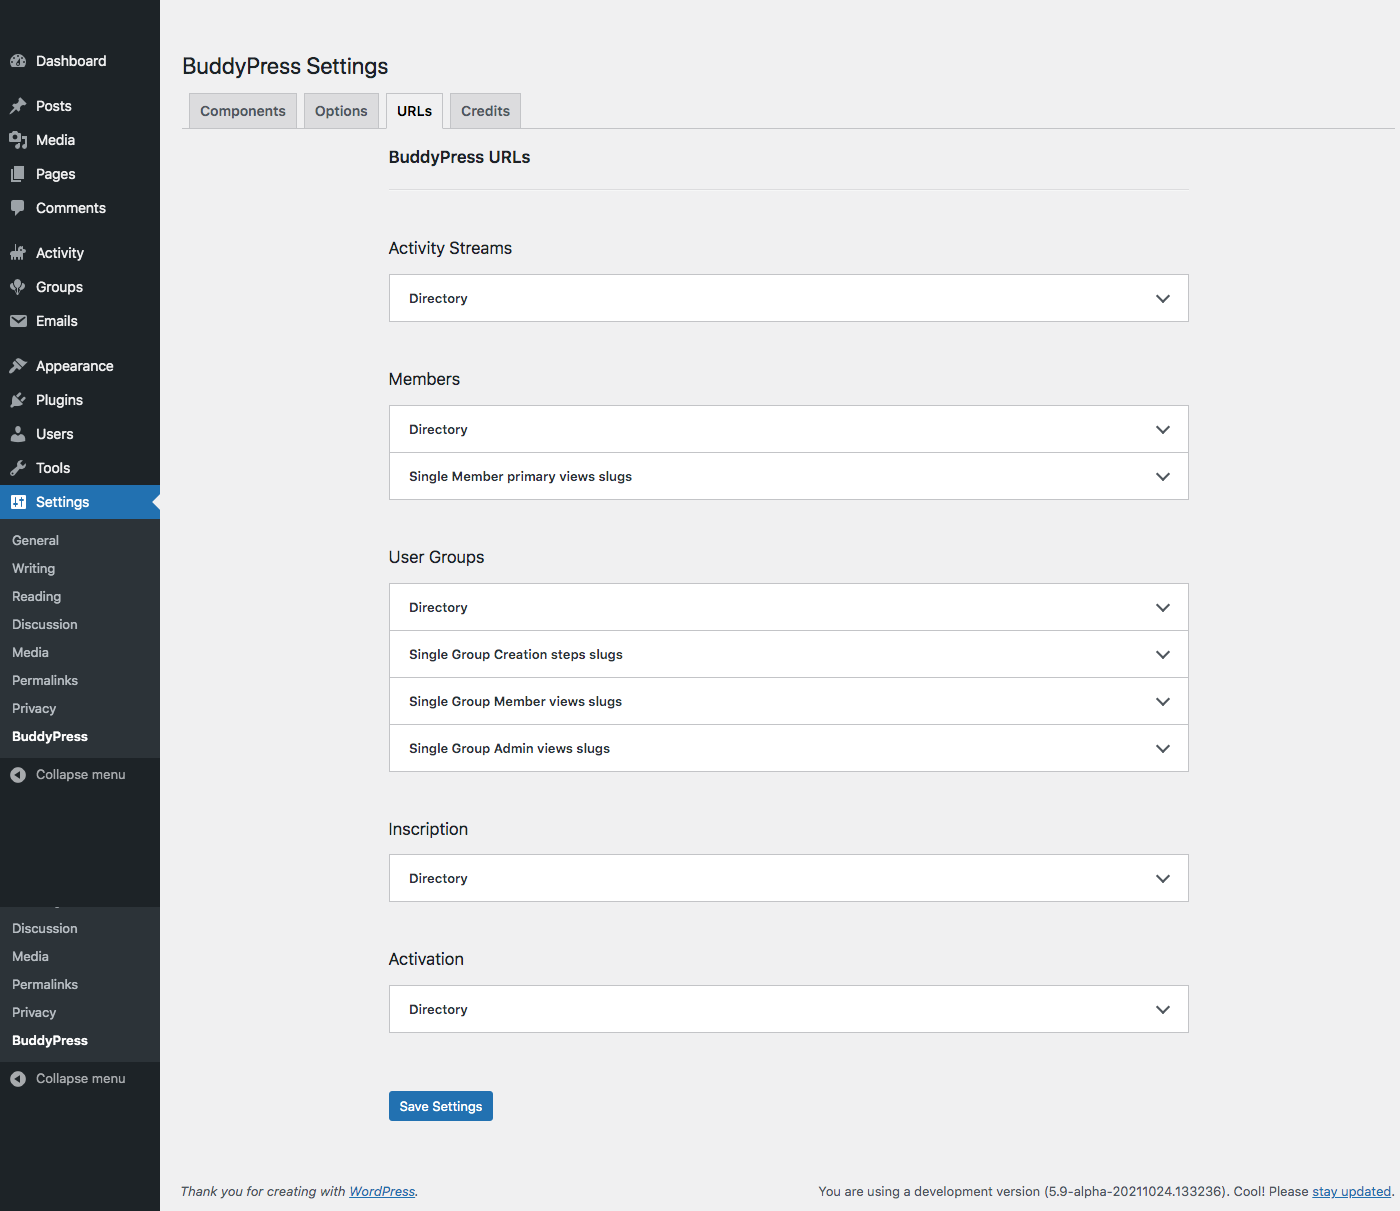
Task: Expand Single Group Creation steps slugs
Action: click(788, 654)
